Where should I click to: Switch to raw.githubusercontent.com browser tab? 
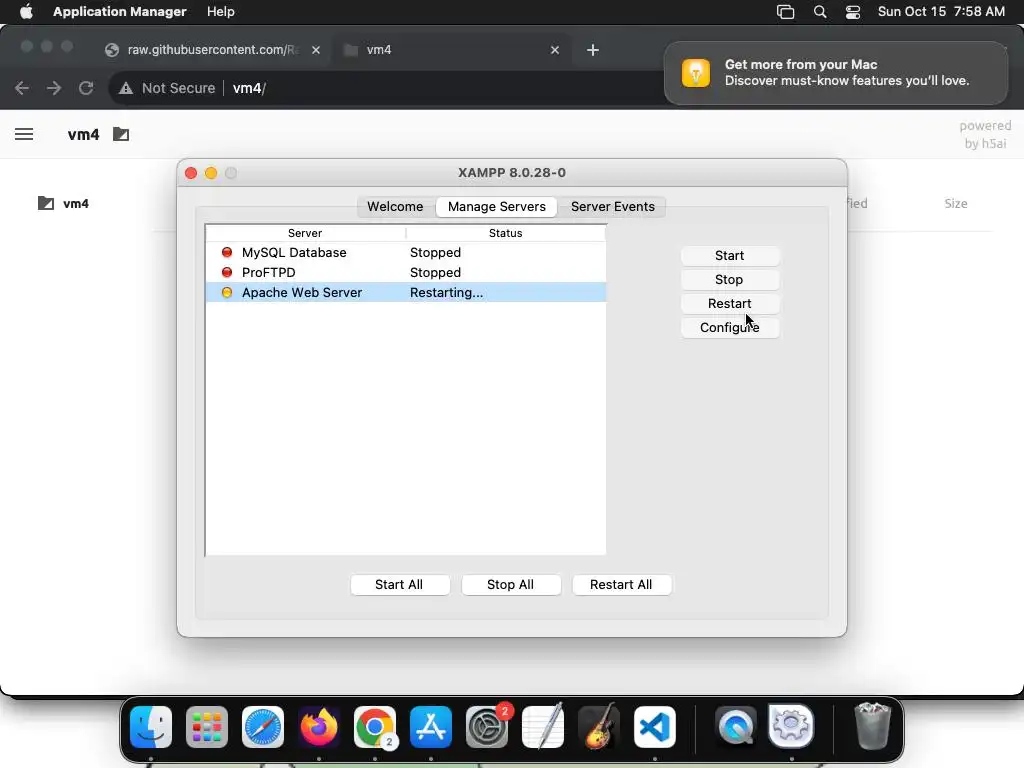[213, 50]
